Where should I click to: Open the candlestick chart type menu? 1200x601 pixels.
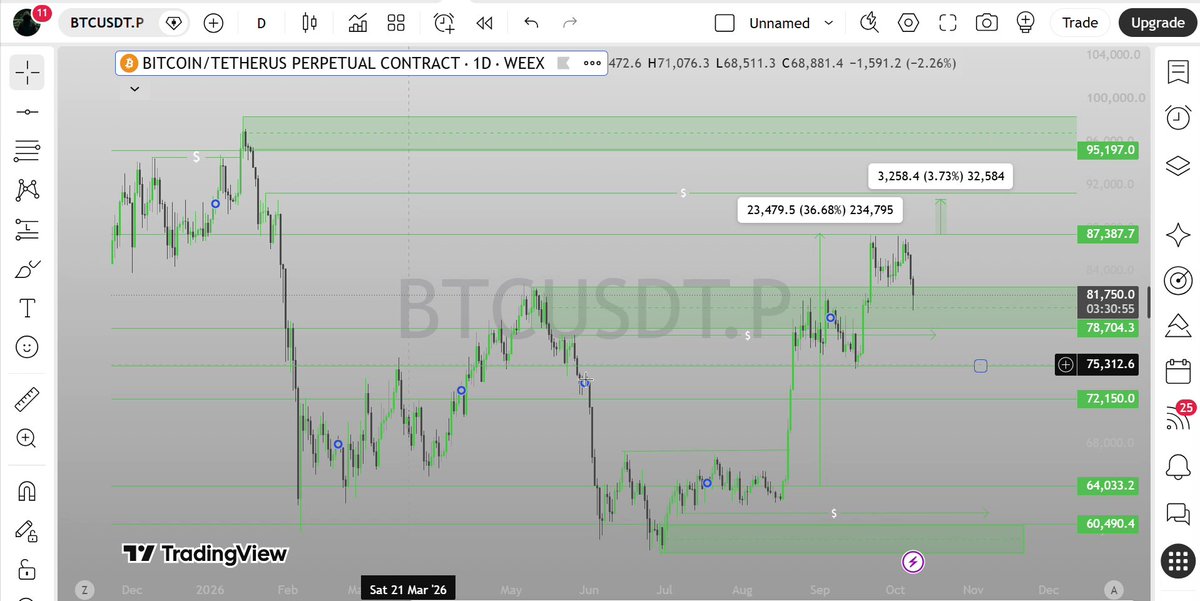pyautogui.click(x=308, y=22)
